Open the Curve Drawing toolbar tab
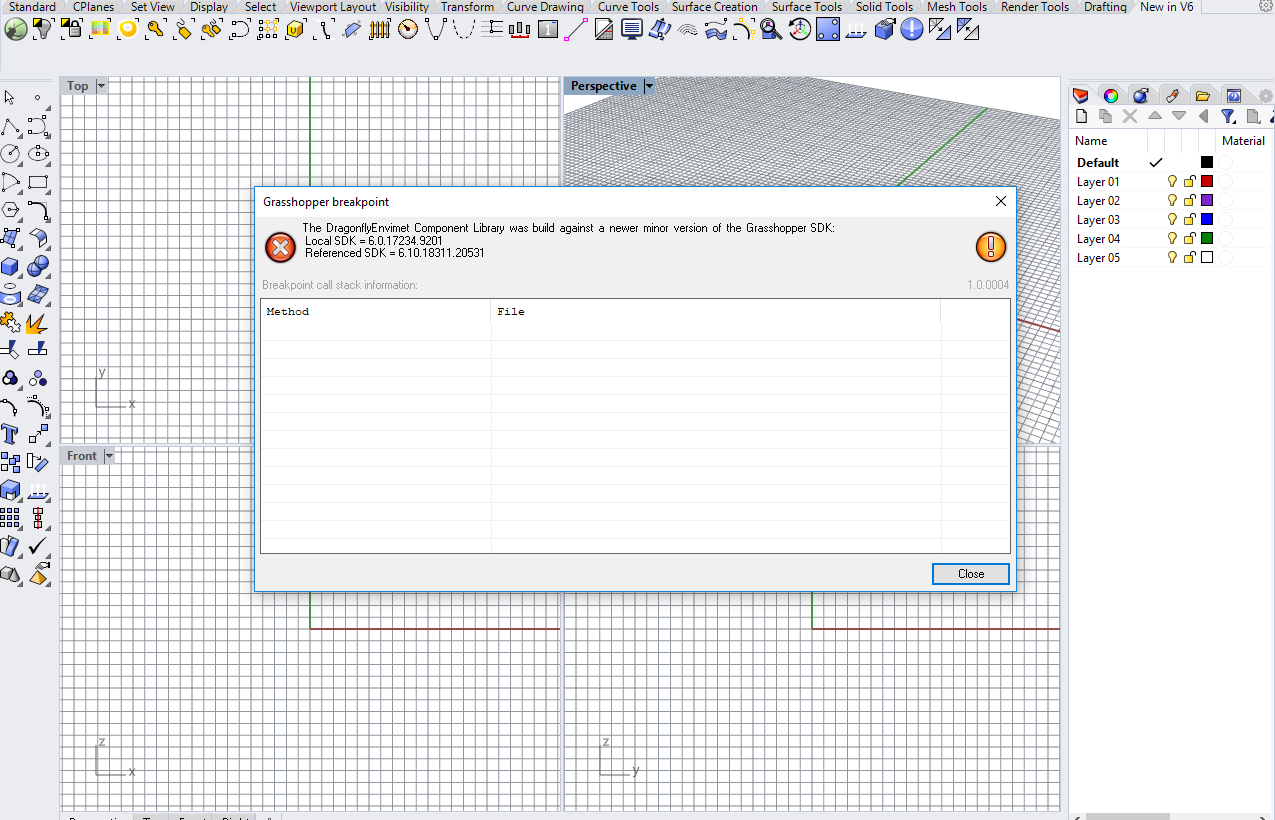Image resolution: width=1275 pixels, height=820 pixels. click(x=545, y=7)
